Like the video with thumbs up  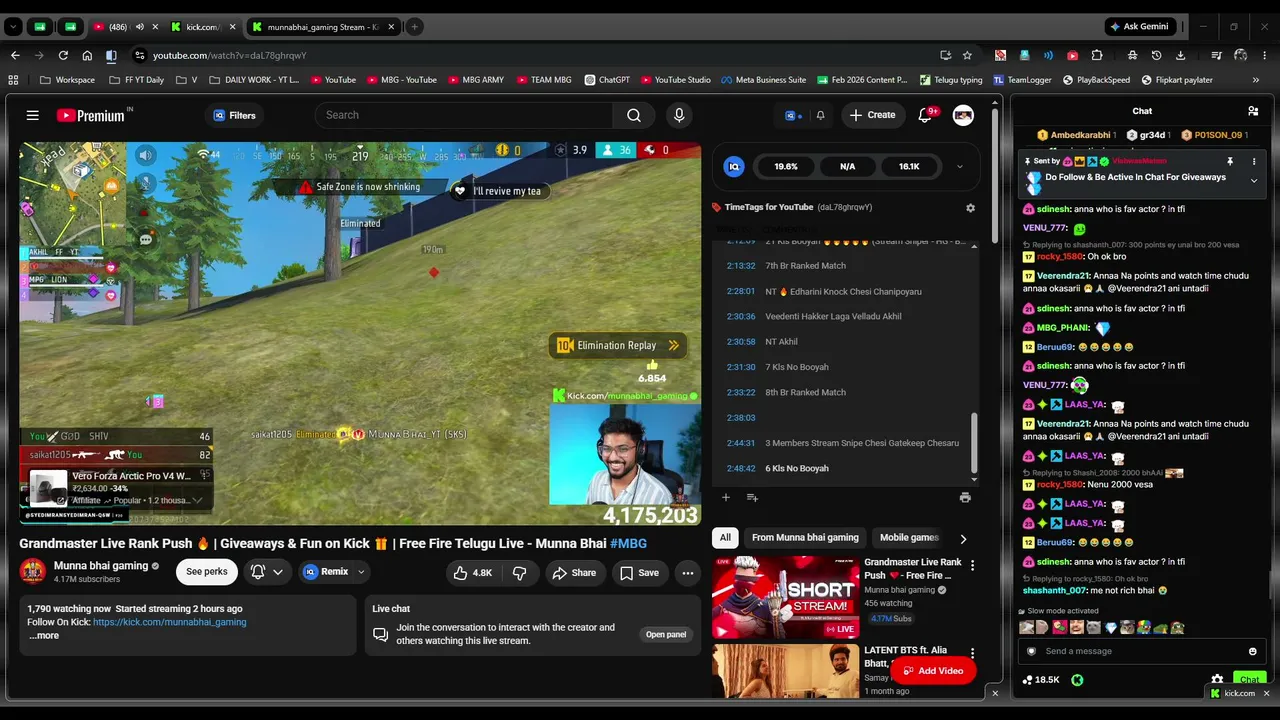(473, 572)
